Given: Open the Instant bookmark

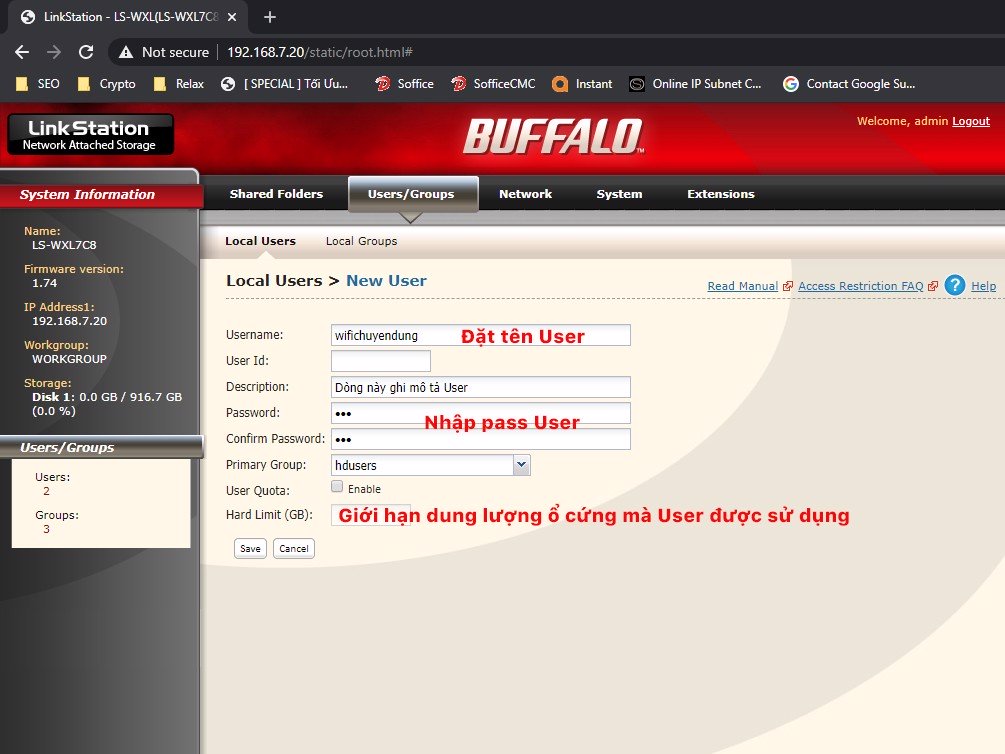Looking at the screenshot, I should point(582,84).
